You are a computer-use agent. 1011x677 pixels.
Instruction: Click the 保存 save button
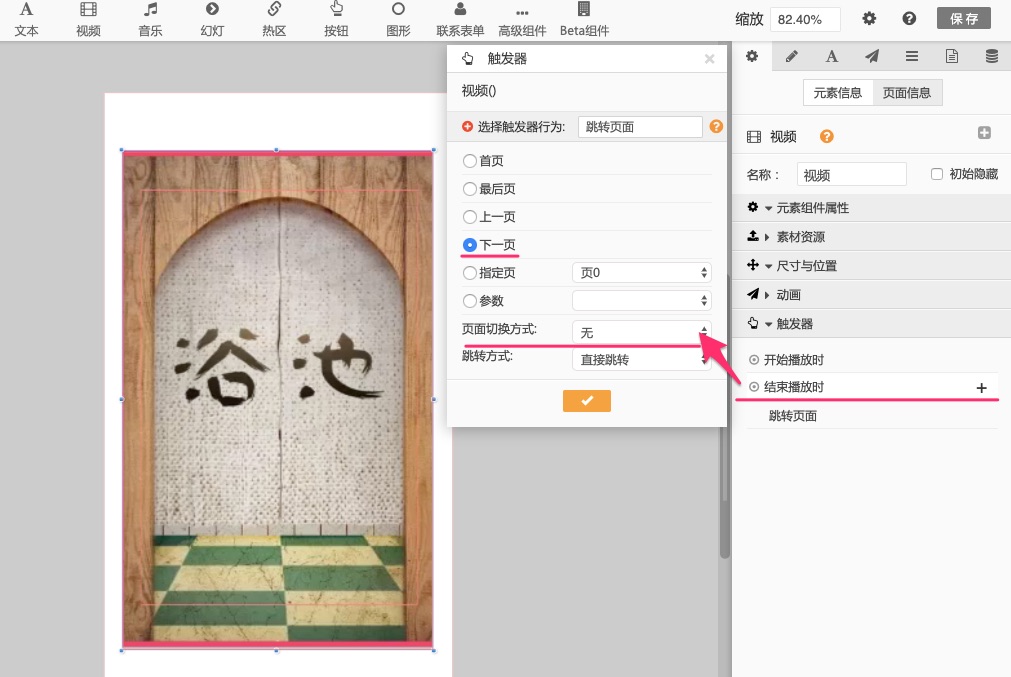click(x=963, y=19)
